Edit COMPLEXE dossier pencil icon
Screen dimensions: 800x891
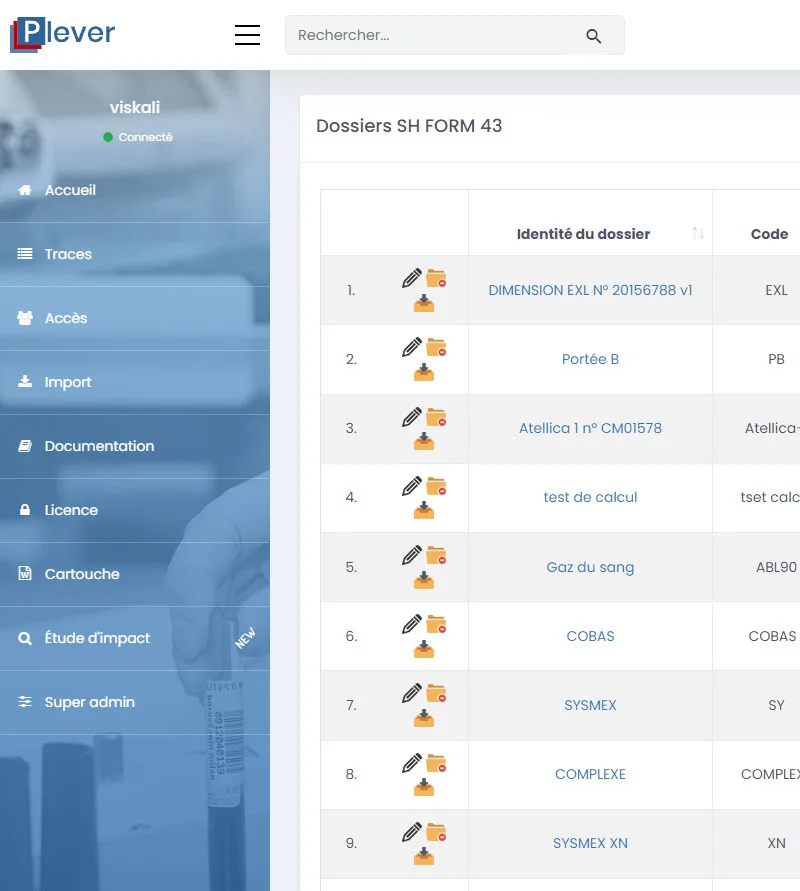411,763
